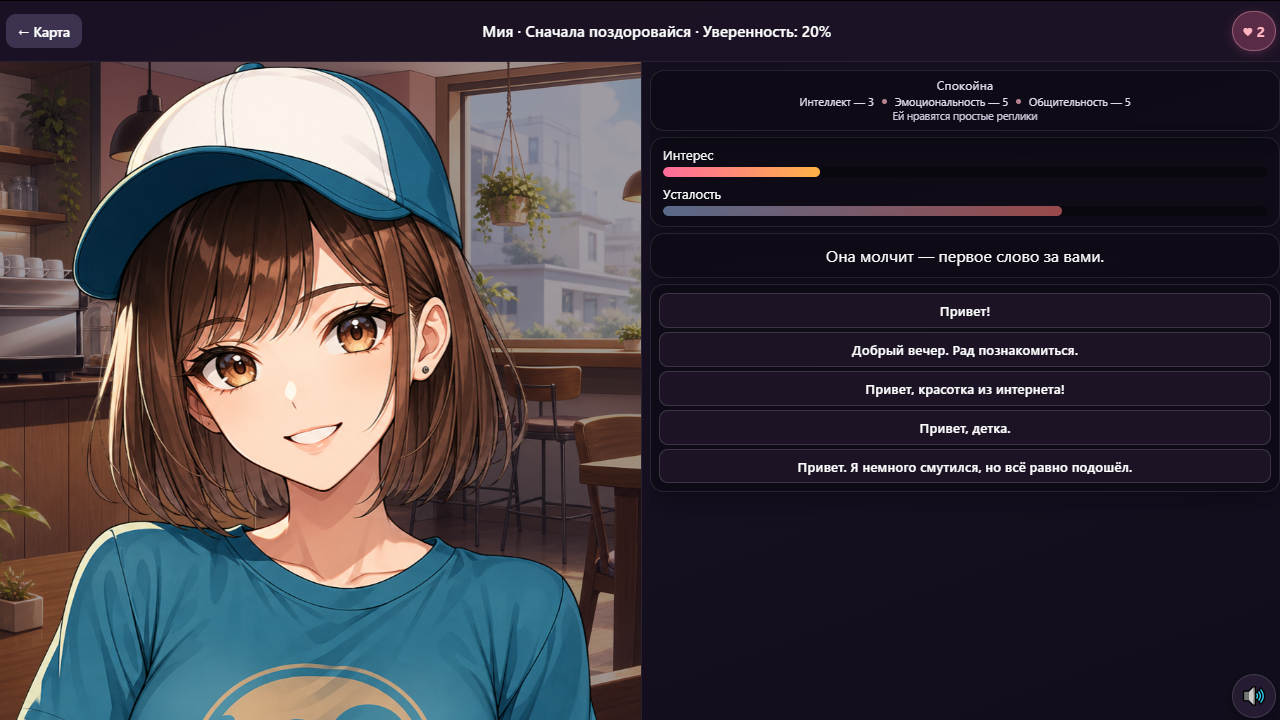Click the stat "Общительность — 5"
The width and height of the screenshot is (1280, 720).
pos(1079,102)
